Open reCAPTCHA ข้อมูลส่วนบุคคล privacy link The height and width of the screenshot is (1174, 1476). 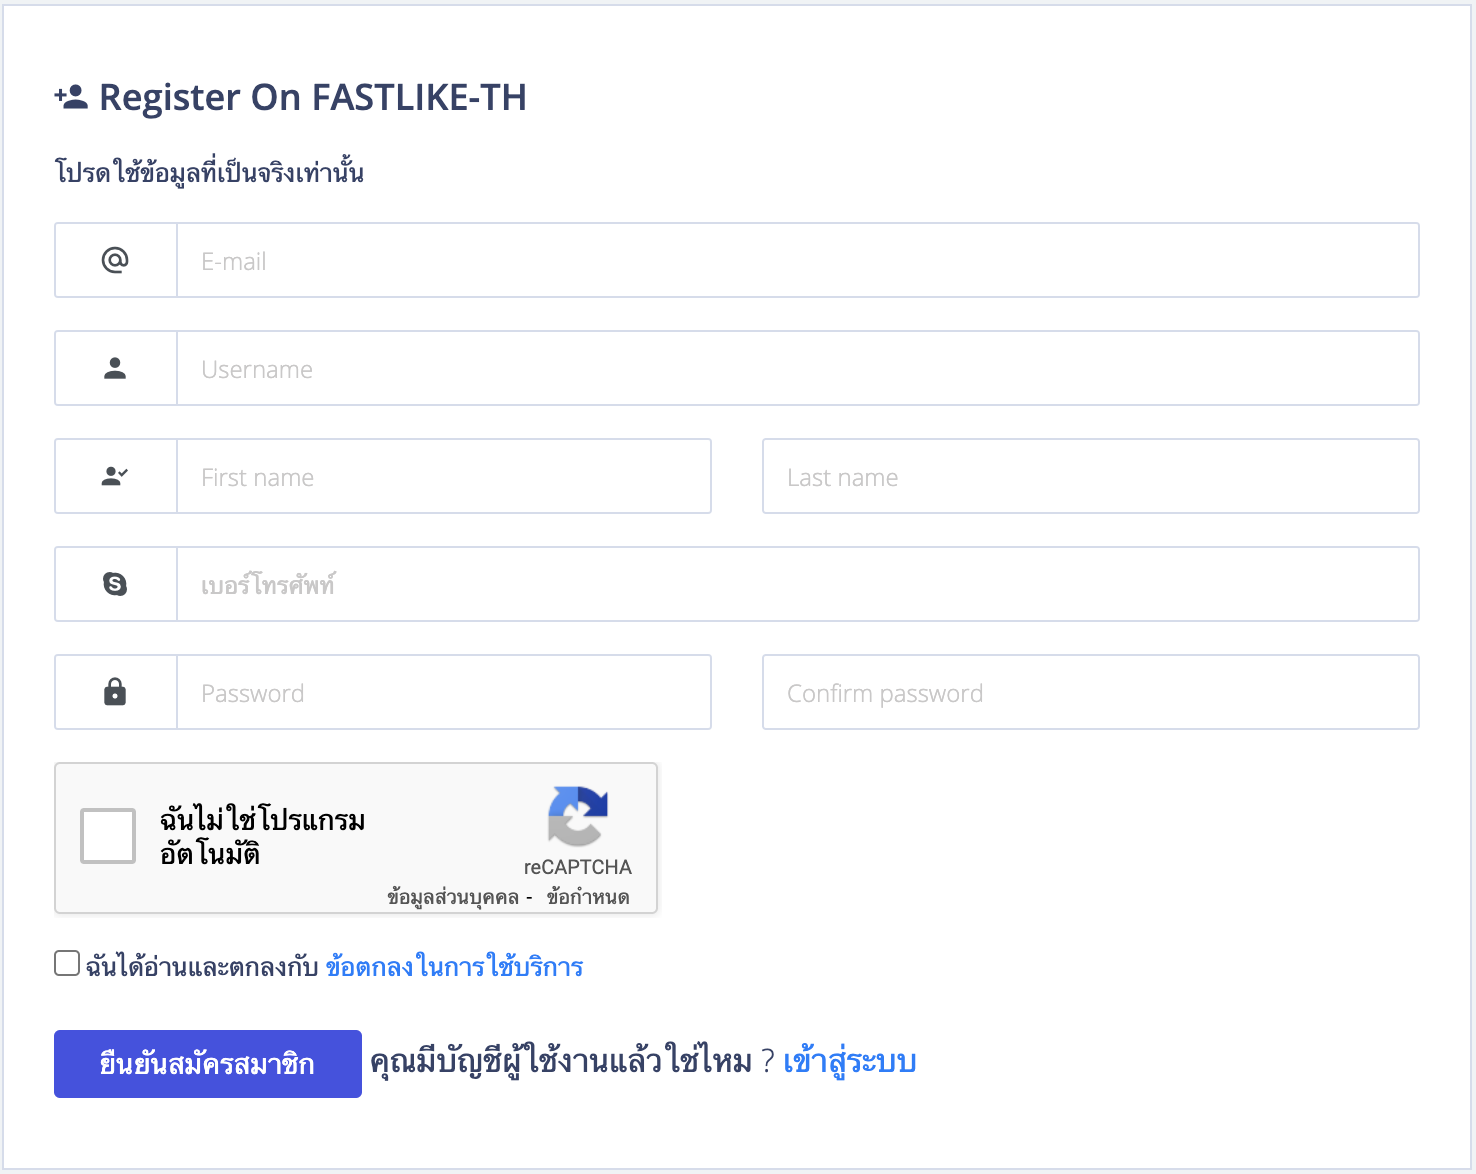(x=453, y=897)
